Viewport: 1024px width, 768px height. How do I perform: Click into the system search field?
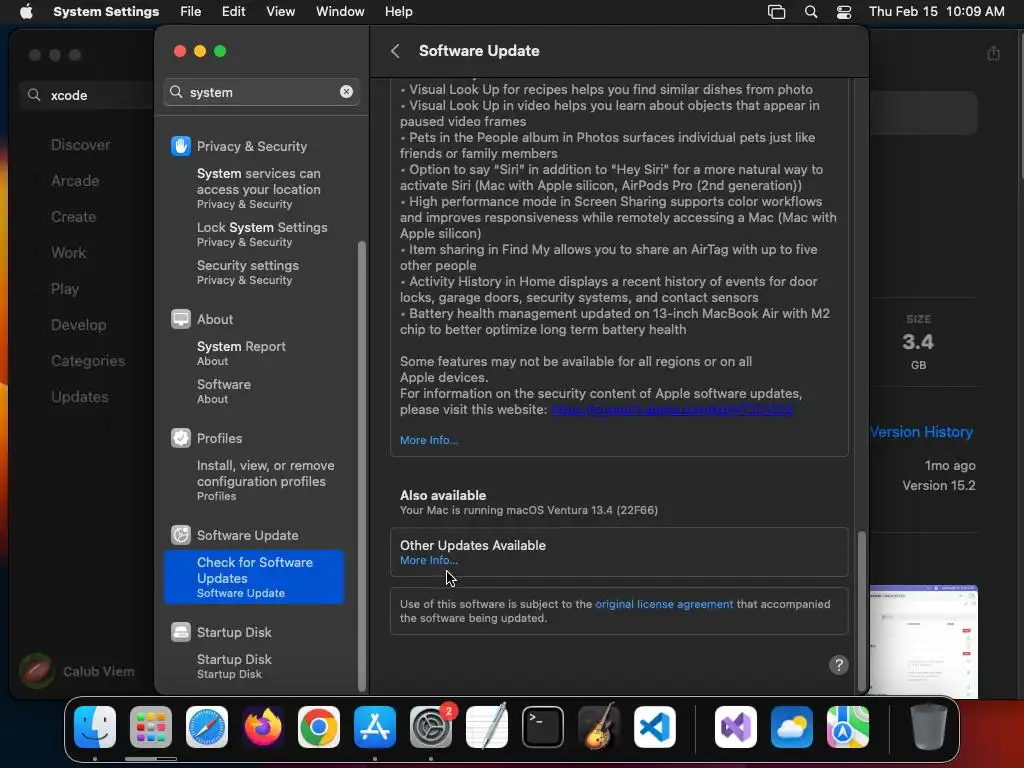261,92
